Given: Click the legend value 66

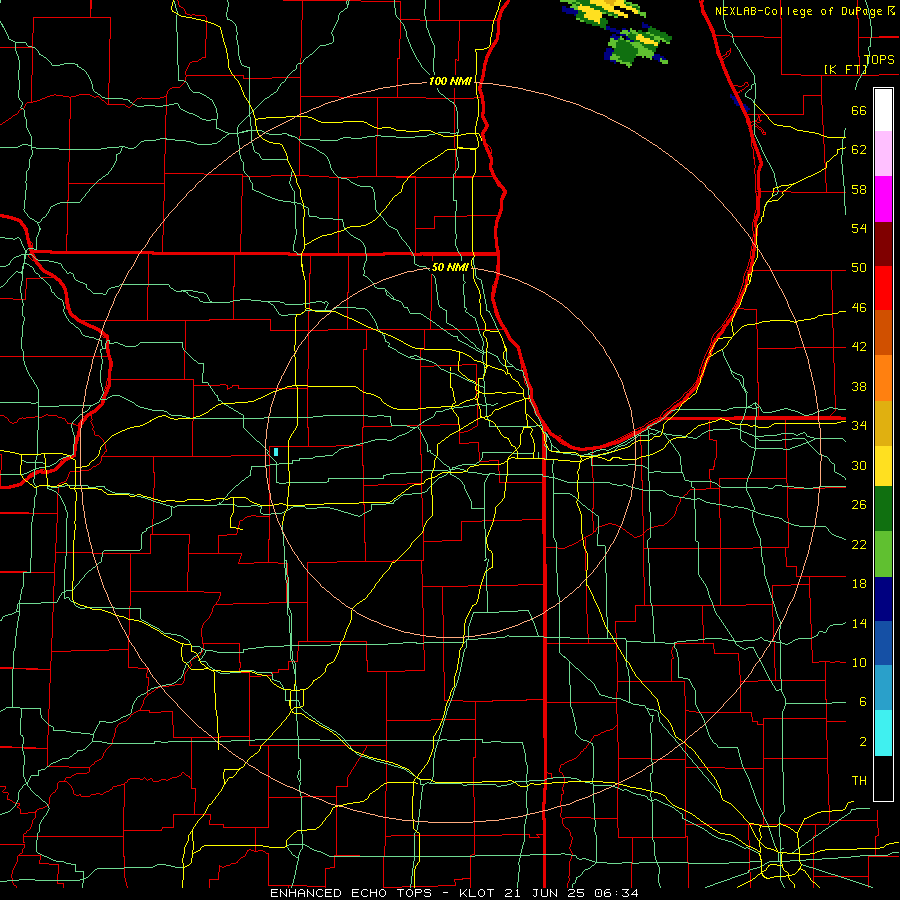Looking at the screenshot, I should 859,110.
